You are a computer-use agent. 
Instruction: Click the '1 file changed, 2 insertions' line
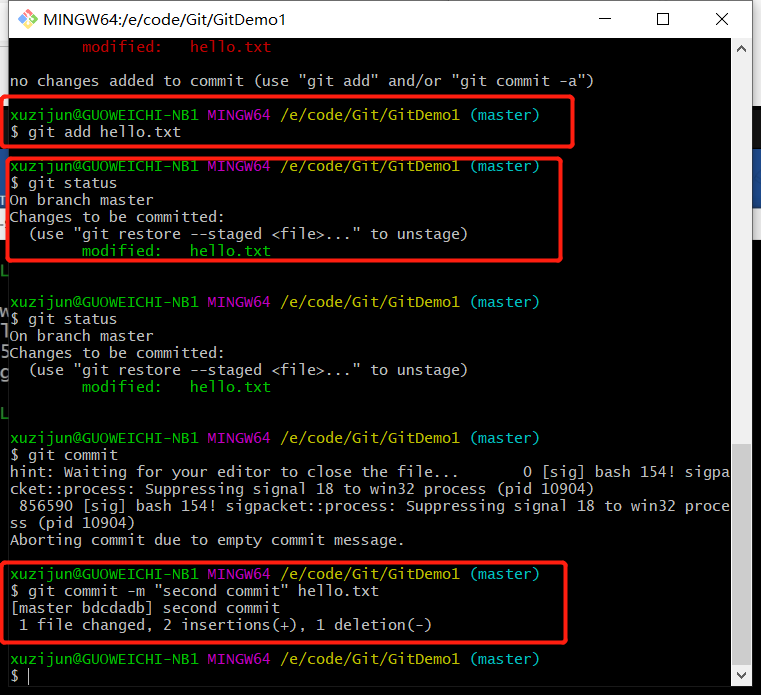coord(225,625)
